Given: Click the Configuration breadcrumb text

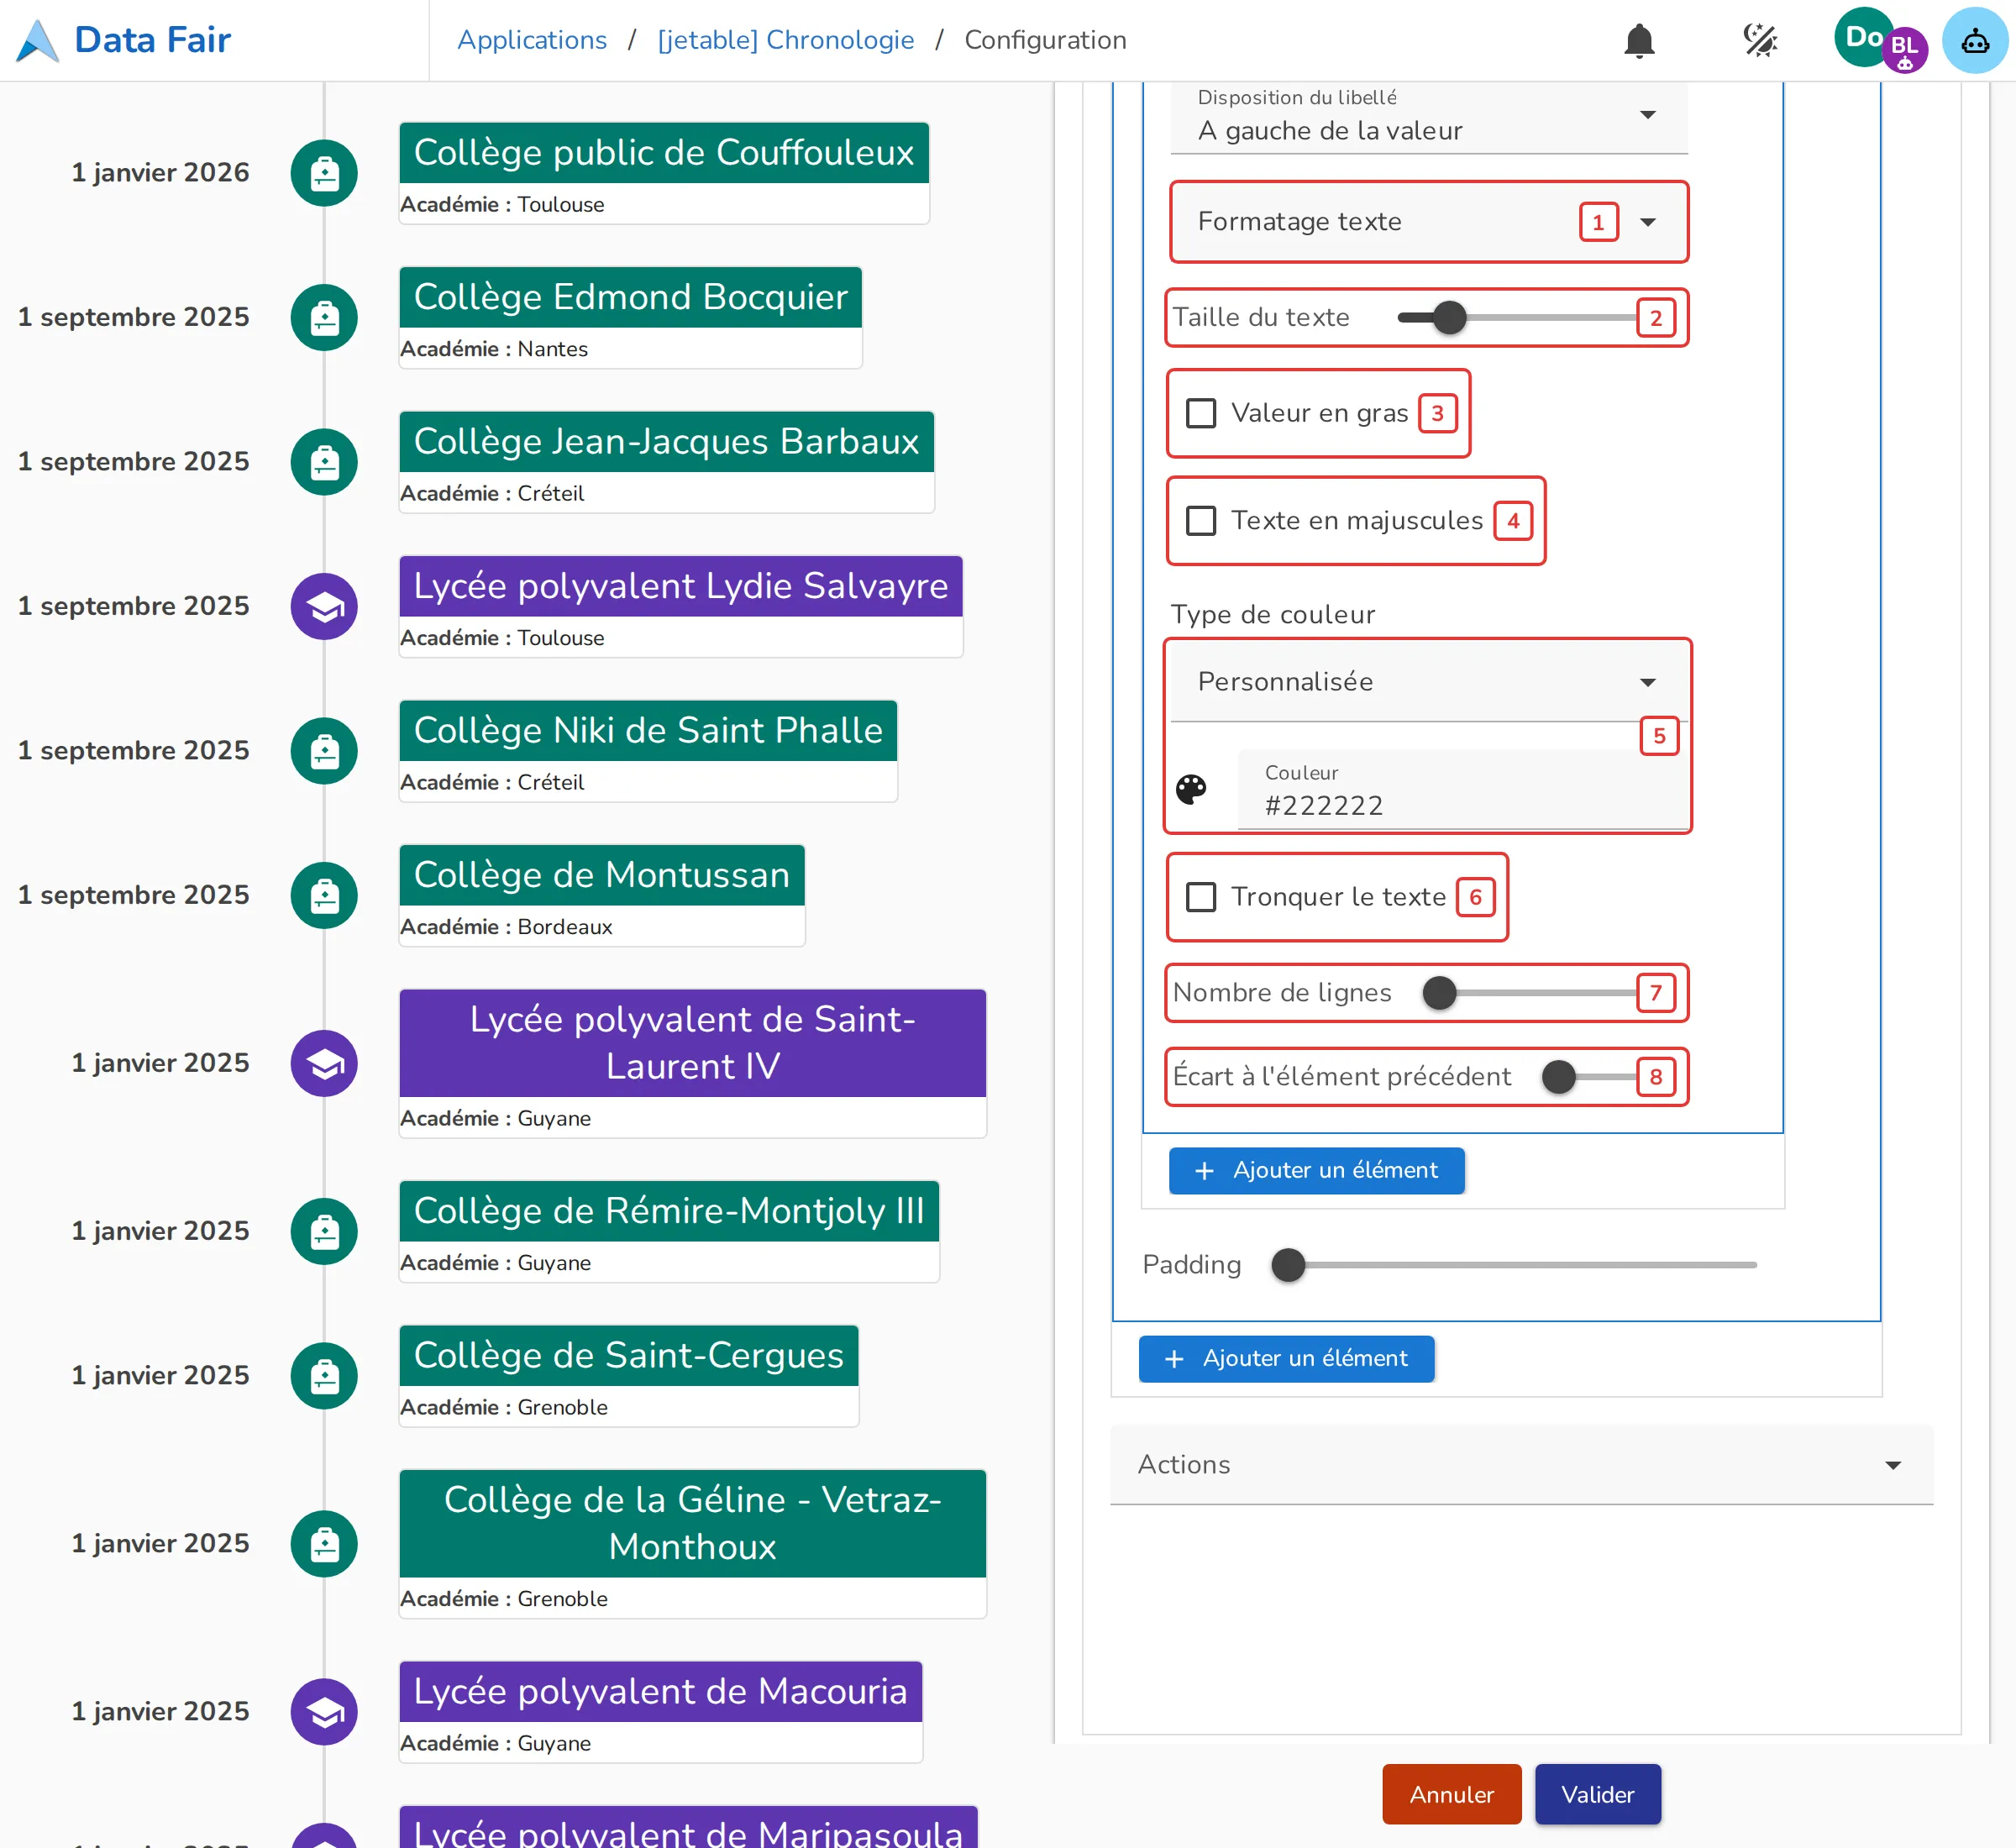Looking at the screenshot, I should pos(1045,40).
